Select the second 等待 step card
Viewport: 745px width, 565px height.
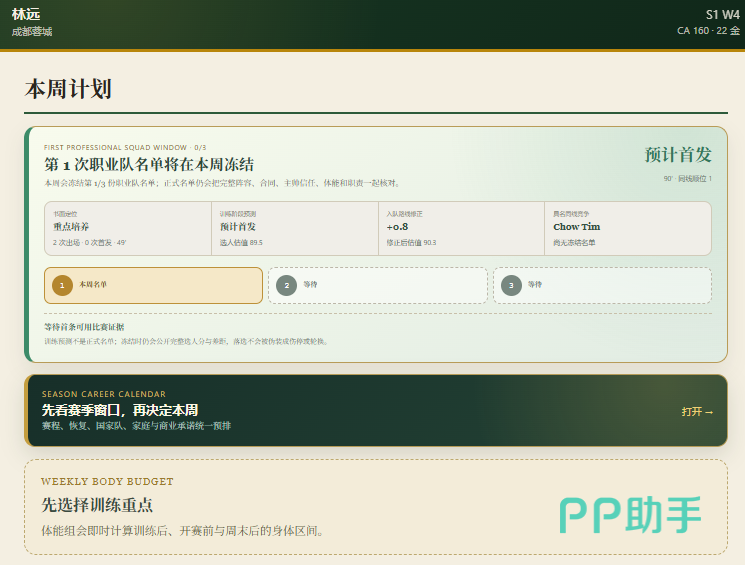point(378,285)
